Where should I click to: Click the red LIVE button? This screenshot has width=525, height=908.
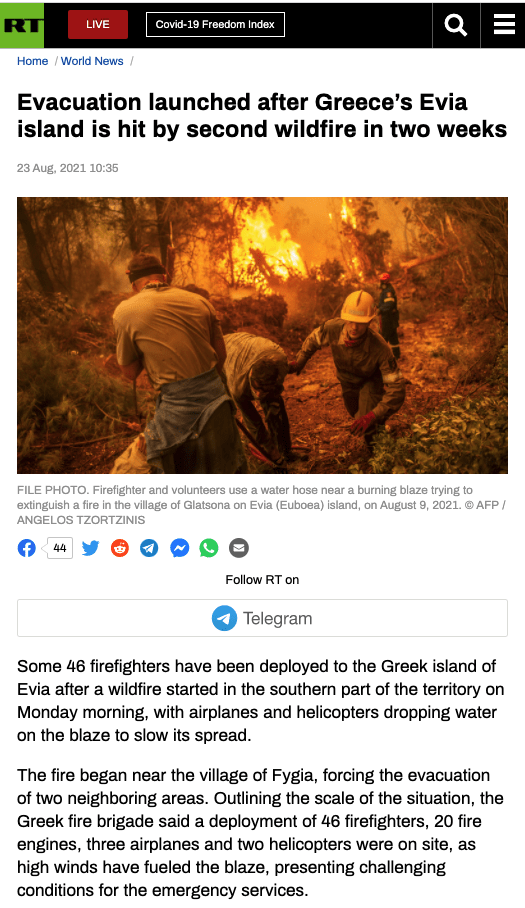click(98, 24)
